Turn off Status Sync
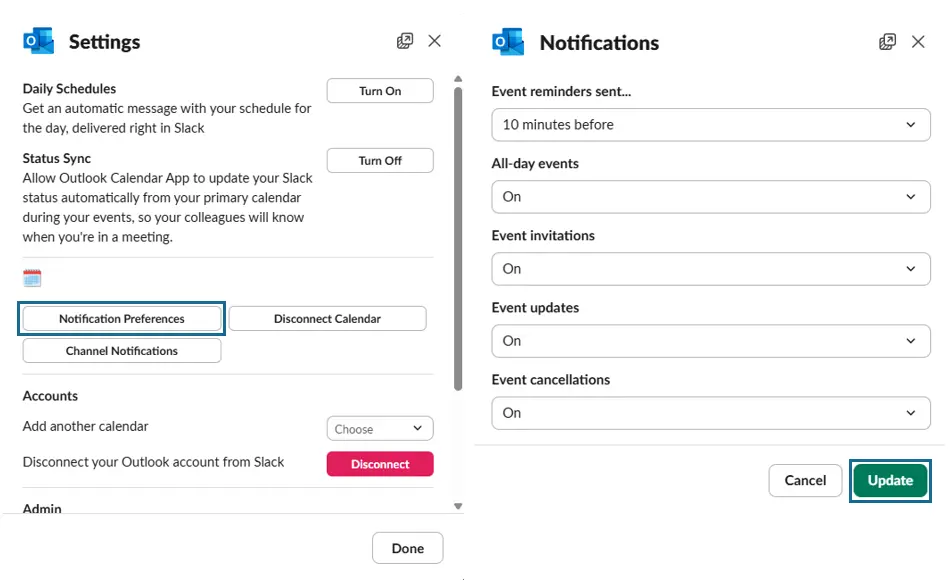 tap(380, 161)
